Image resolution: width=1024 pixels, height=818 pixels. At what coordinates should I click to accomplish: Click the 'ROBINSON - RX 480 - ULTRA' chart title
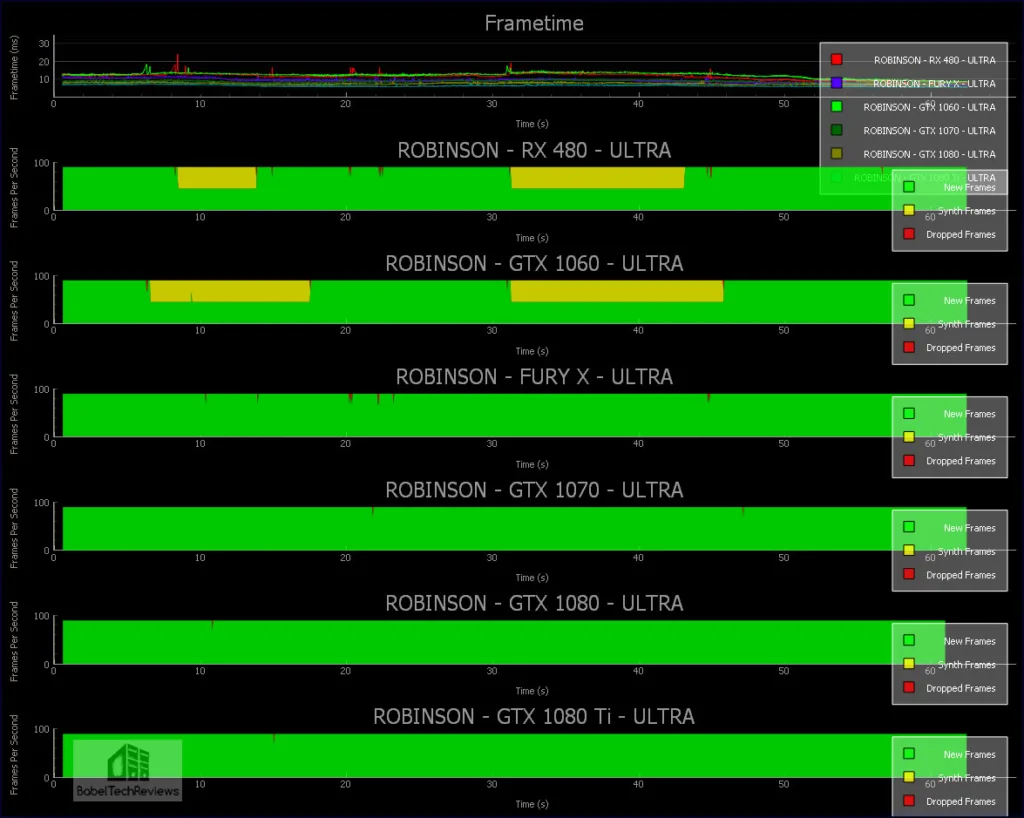[x=534, y=150]
